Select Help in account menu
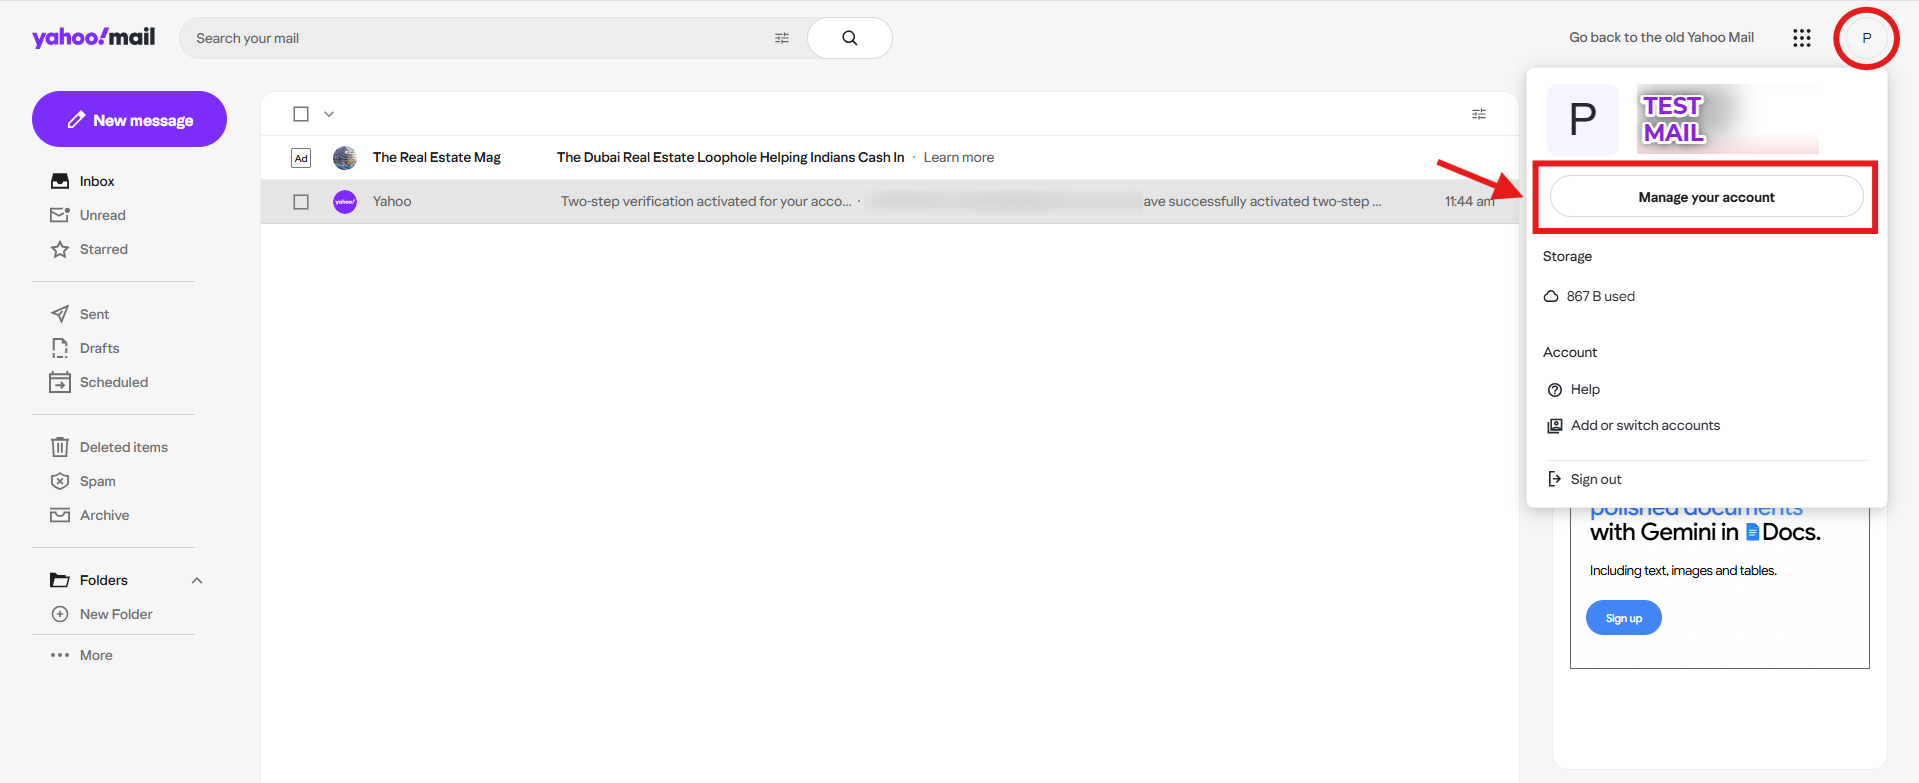This screenshot has width=1919, height=783. coord(1584,389)
